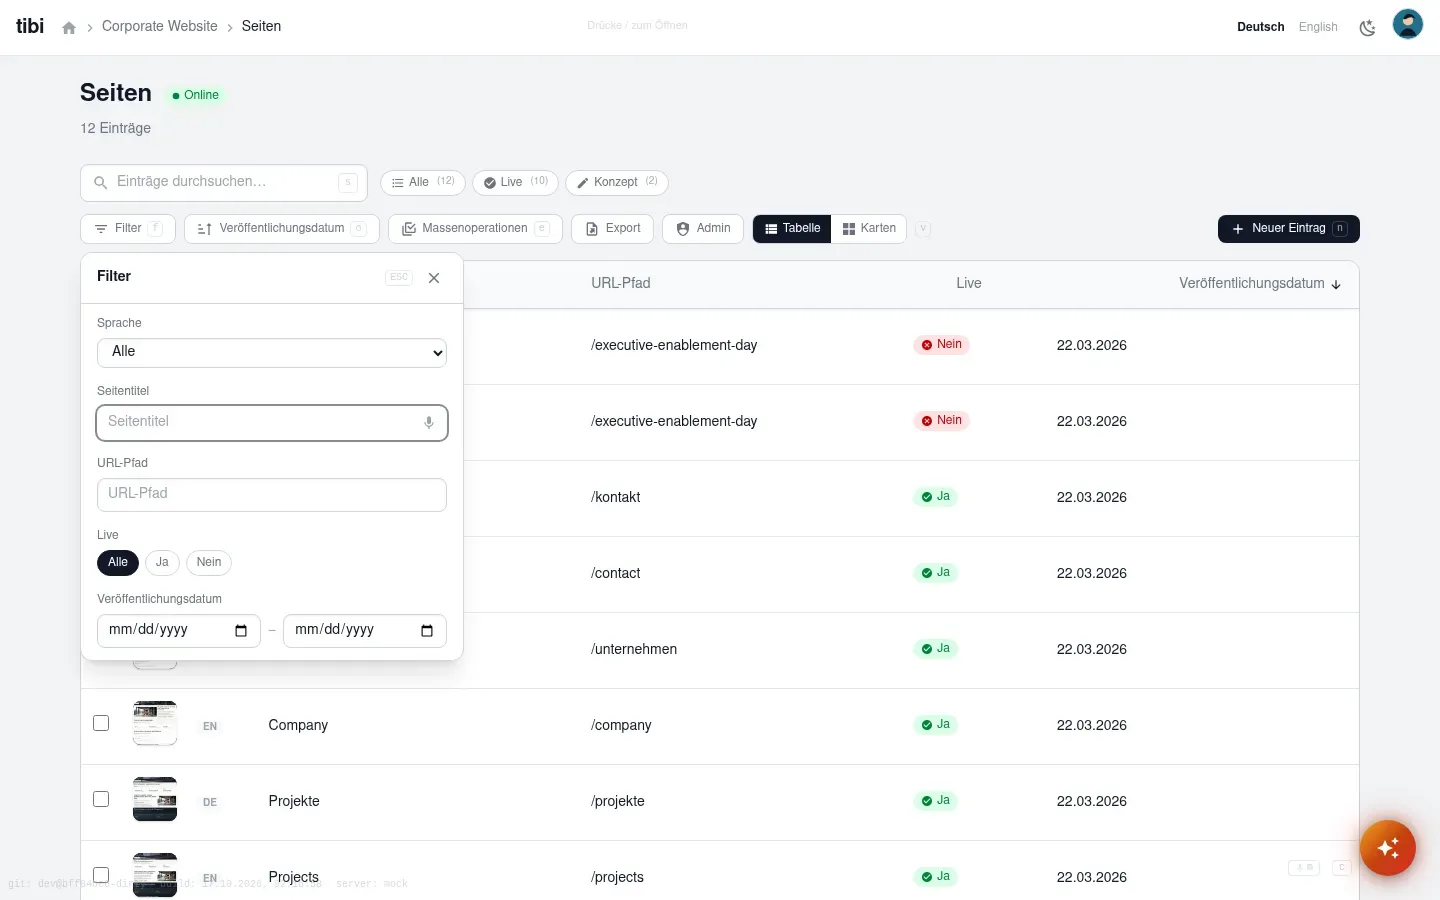Sort by Veröffentlichungsdatum column arrow
Viewport: 1440px width, 900px height.
(x=1336, y=284)
